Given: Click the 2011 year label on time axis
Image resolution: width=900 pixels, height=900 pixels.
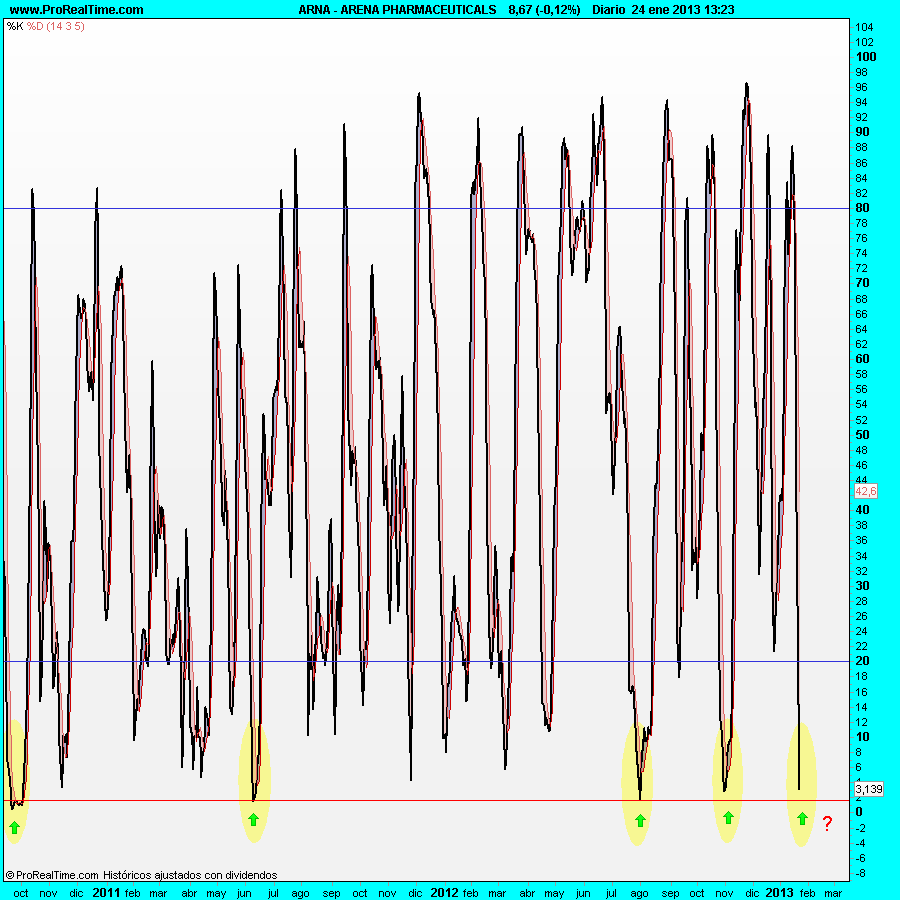Looking at the screenshot, I should pyautogui.click(x=106, y=893).
